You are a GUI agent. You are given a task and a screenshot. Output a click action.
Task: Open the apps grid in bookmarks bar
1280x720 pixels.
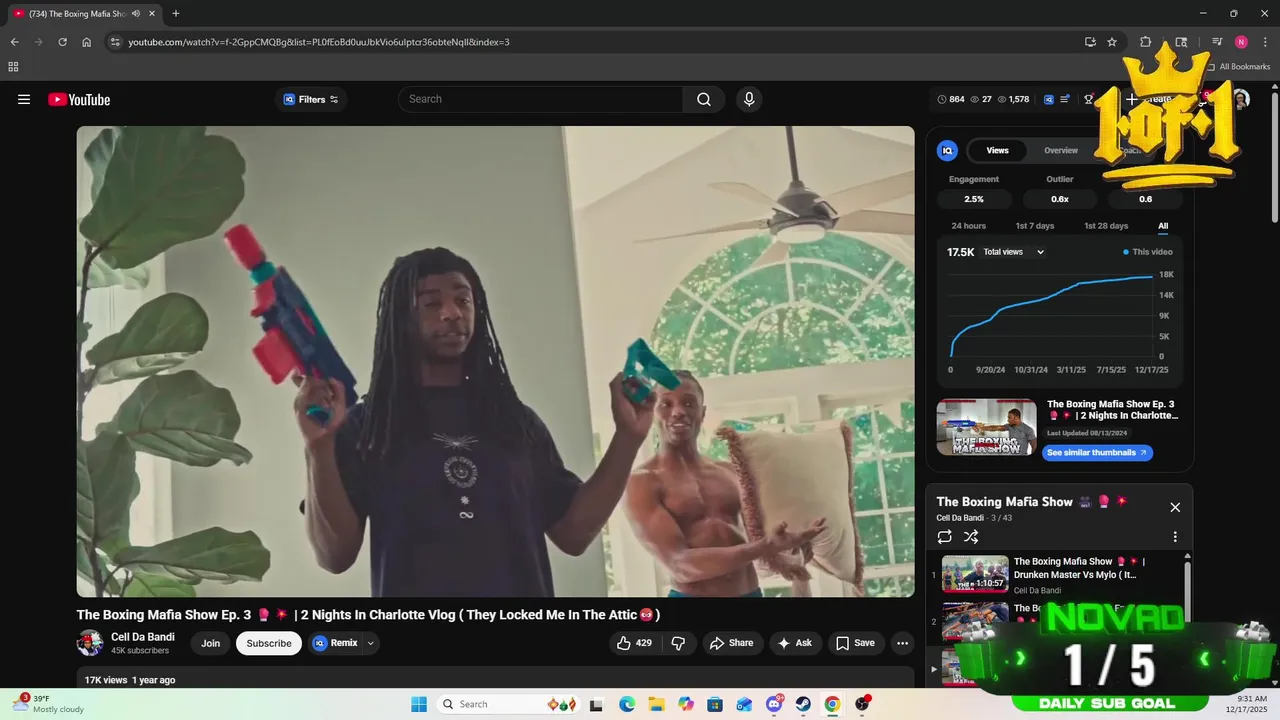coord(13,67)
